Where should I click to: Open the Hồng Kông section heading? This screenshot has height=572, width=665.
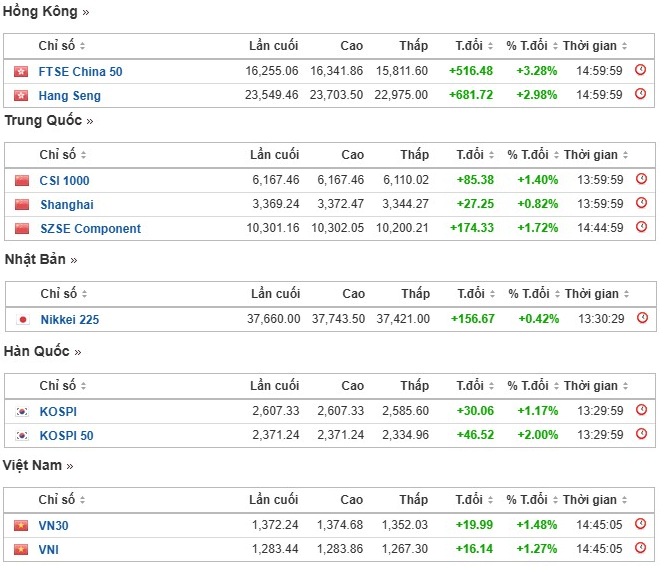click(46, 12)
